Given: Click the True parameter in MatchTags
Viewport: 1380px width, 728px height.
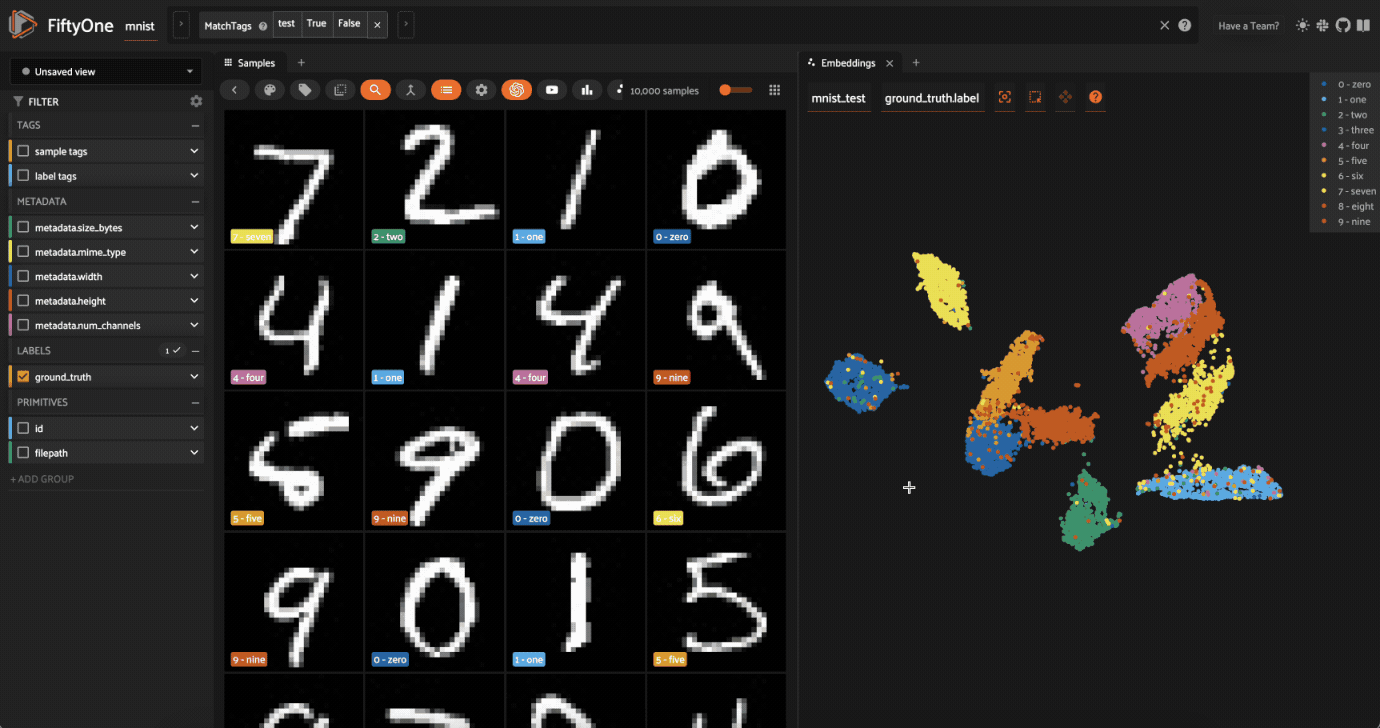Looking at the screenshot, I should click(317, 24).
